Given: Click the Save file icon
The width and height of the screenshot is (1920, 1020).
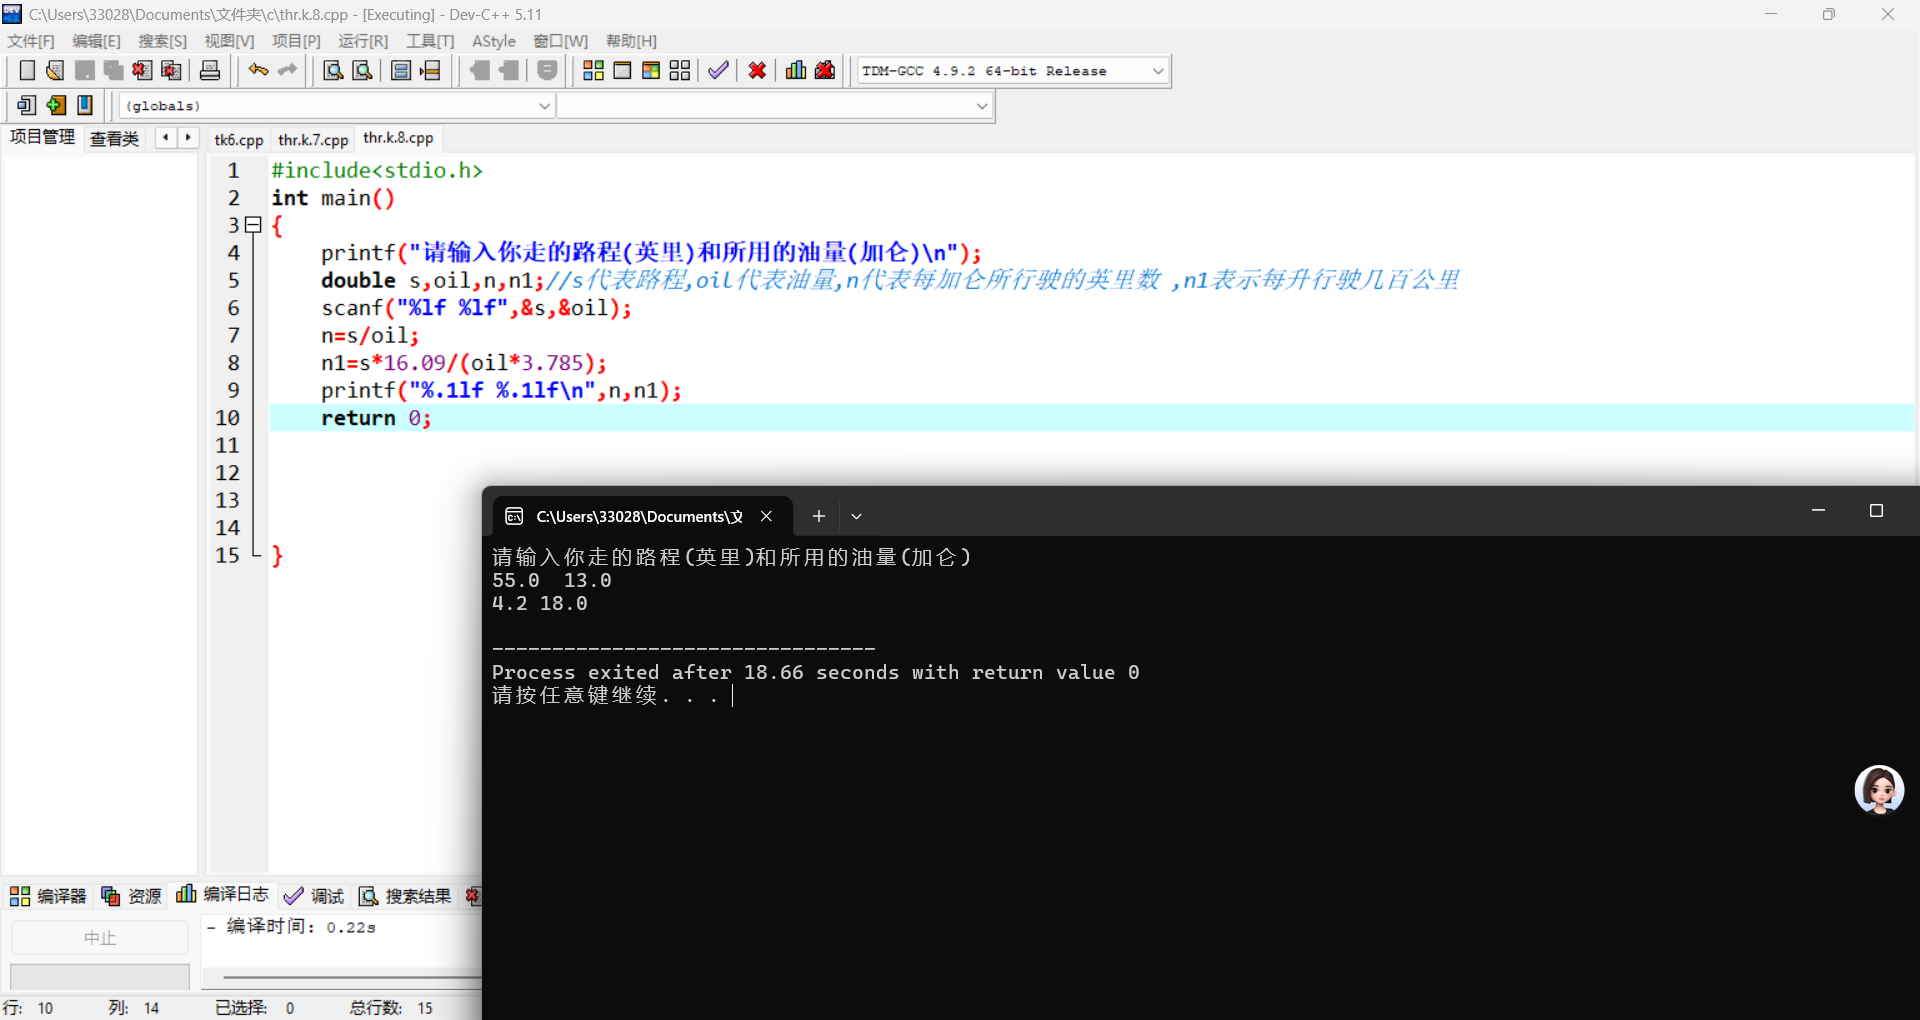Looking at the screenshot, I should (85, 70).
